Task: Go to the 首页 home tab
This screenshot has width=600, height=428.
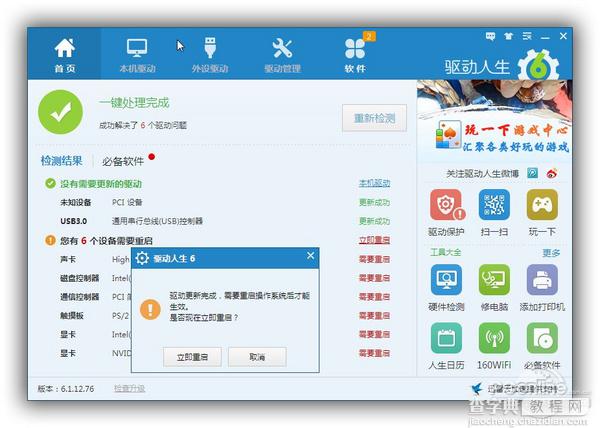Action: click(64, 55)
